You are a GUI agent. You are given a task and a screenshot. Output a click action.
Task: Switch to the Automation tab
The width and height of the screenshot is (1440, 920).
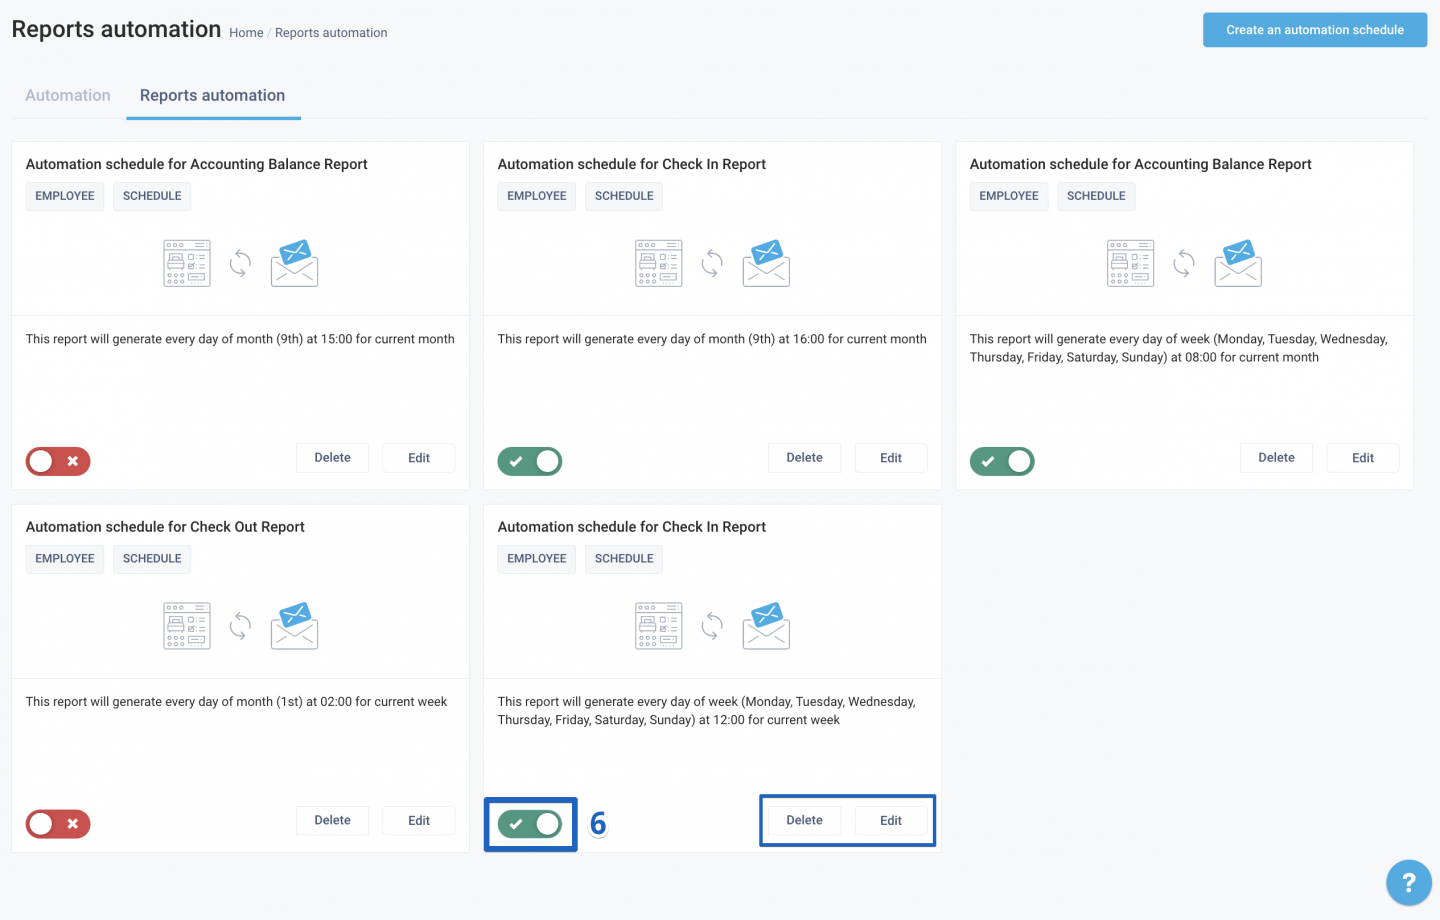tap(68, 96)
